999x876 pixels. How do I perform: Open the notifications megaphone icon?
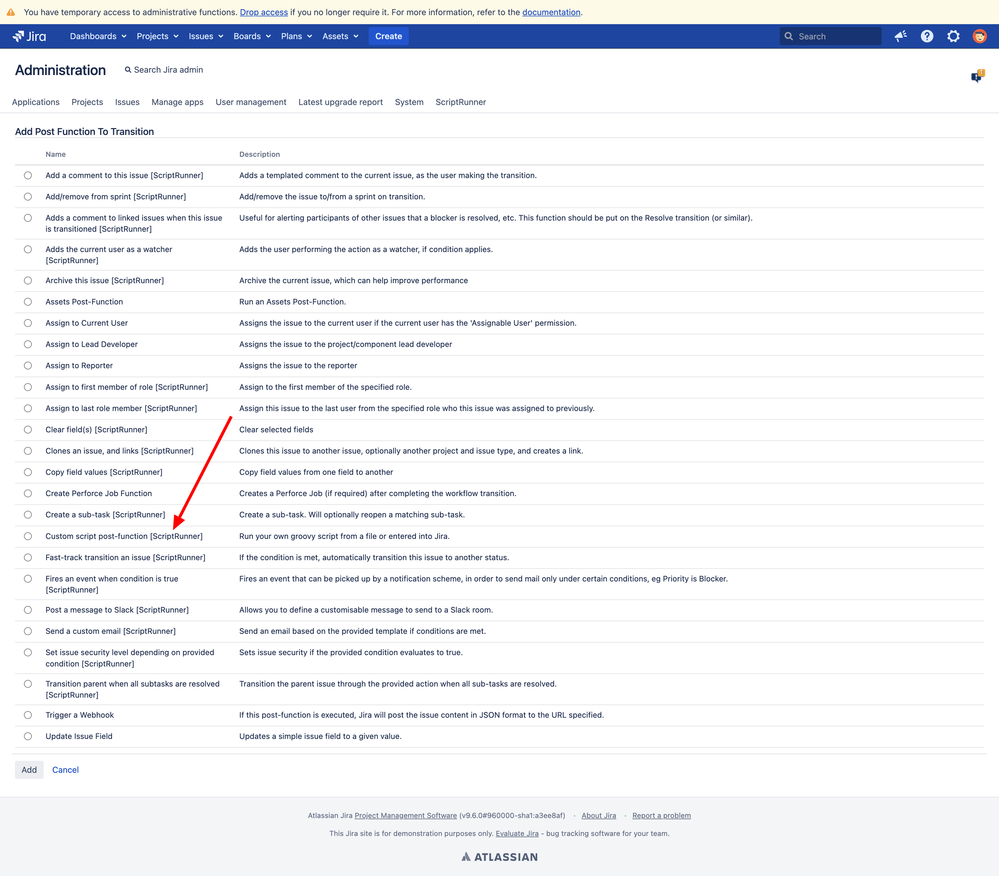click(900, 36)
